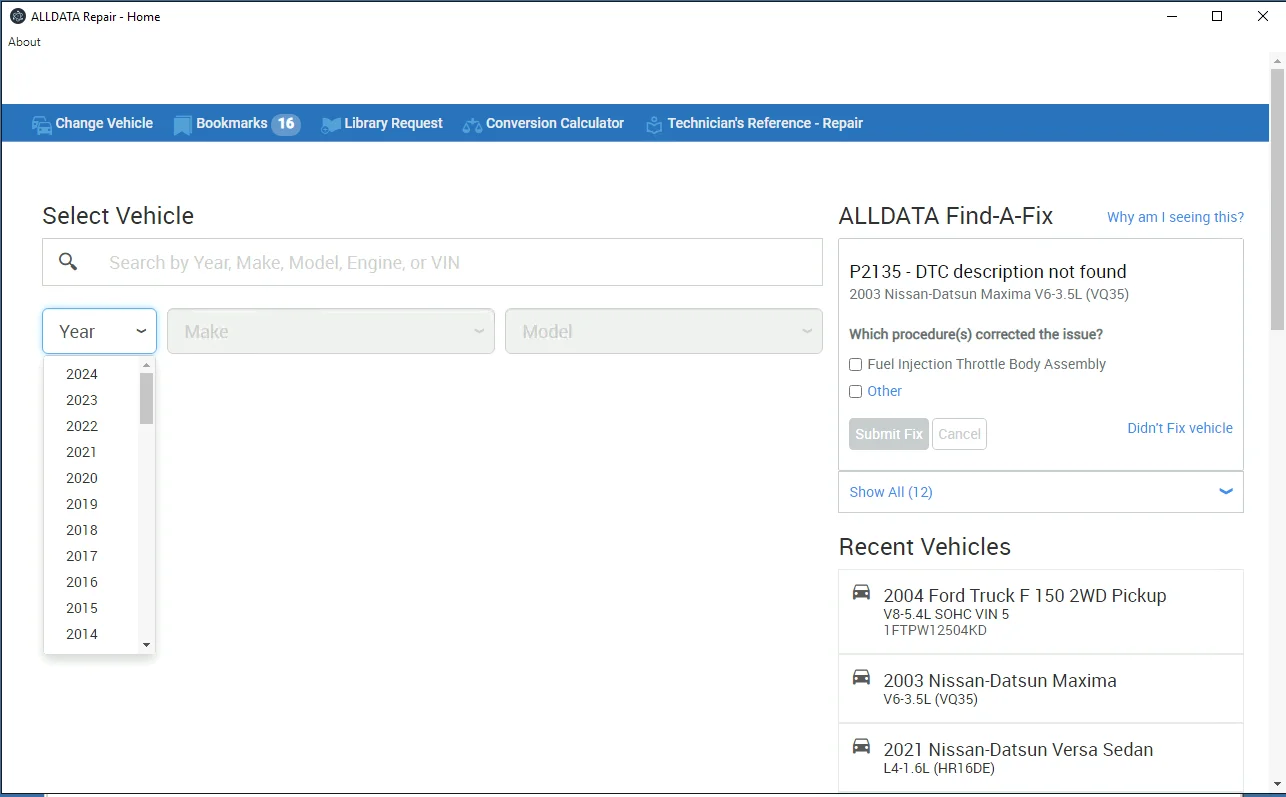Open Technician's Reference - Repair
Viewport: 1286px width, 797px height.
click(x=754, y=124)
